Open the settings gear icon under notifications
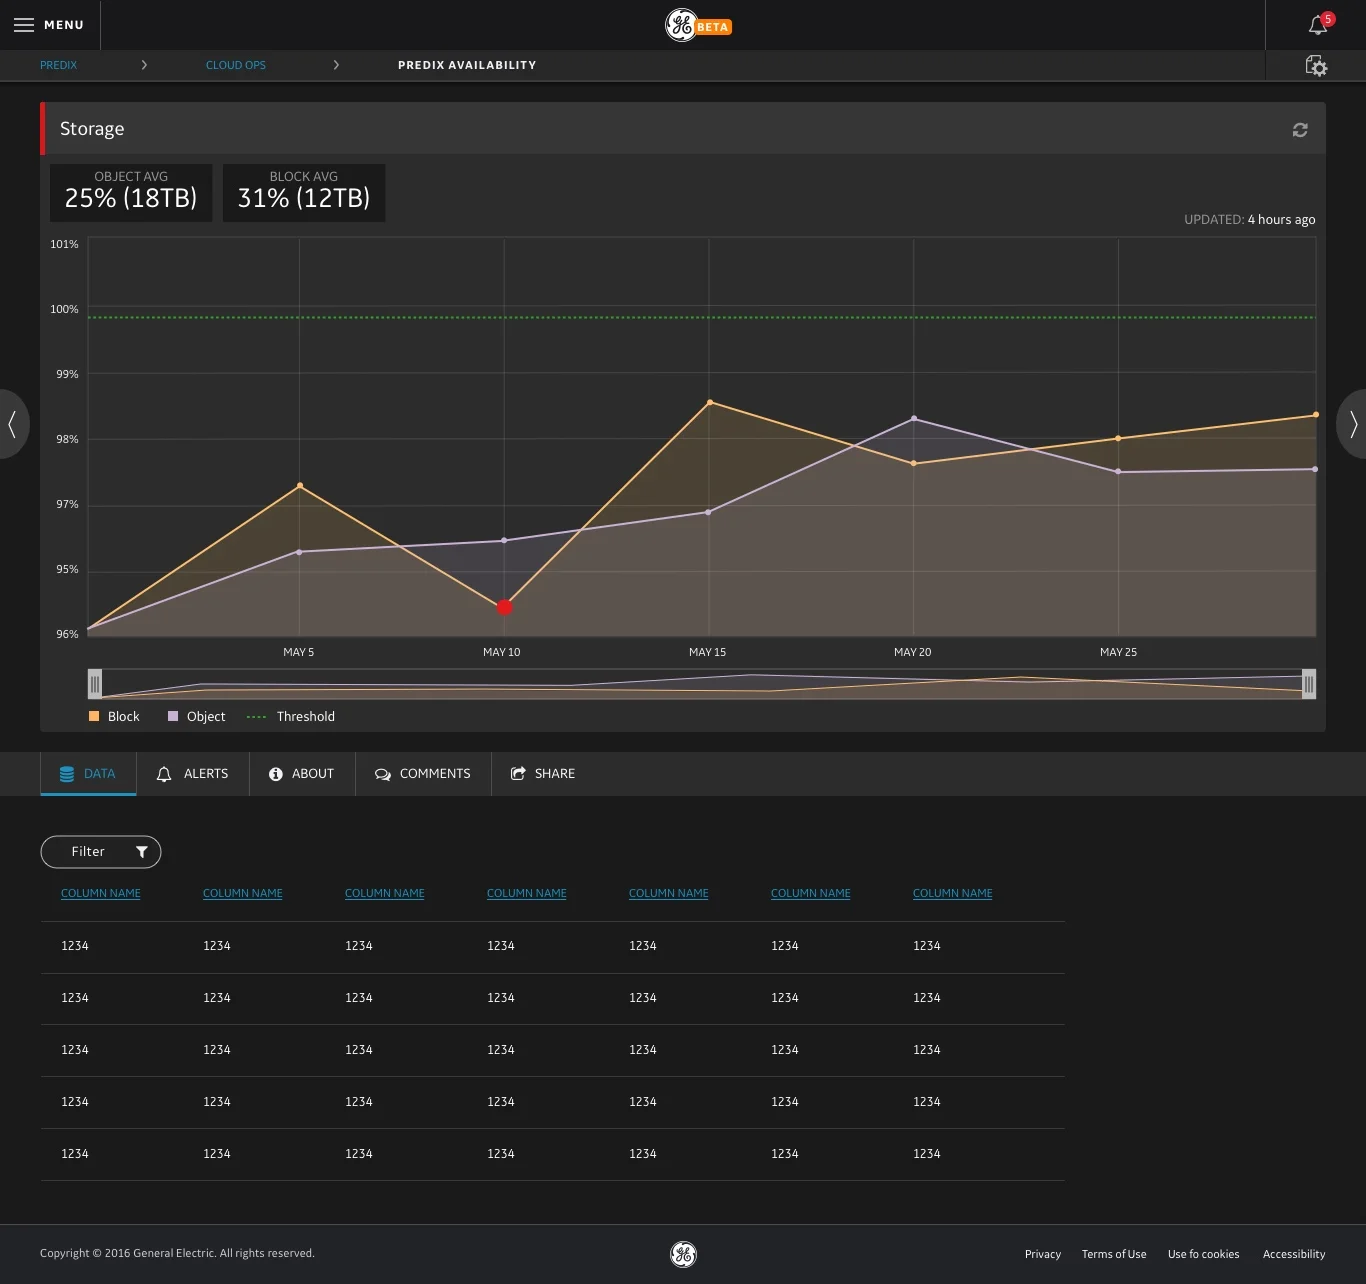 pos(1316,66)
